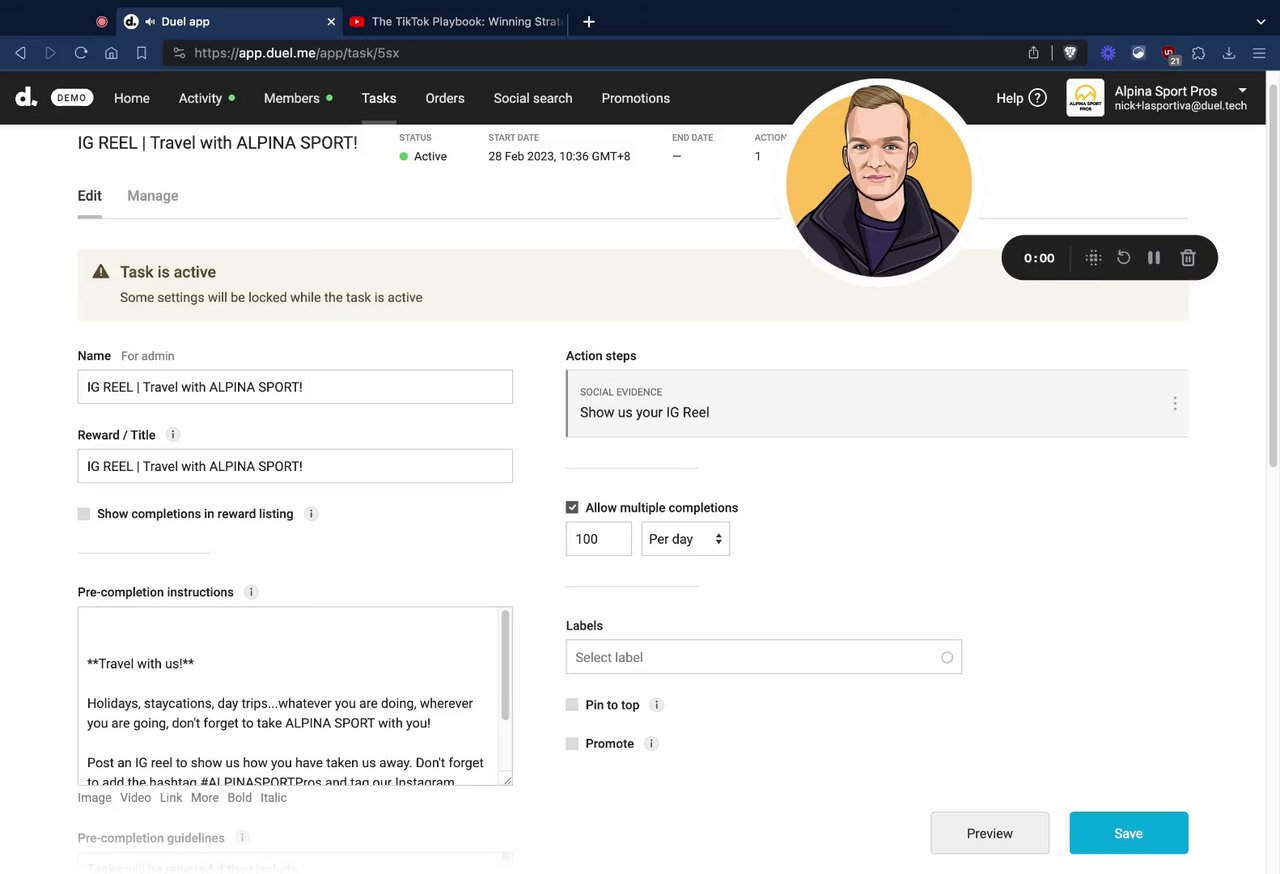This screenshot has width=1280, height=874.
Task: Open the Promotions section
Action: 636,98
